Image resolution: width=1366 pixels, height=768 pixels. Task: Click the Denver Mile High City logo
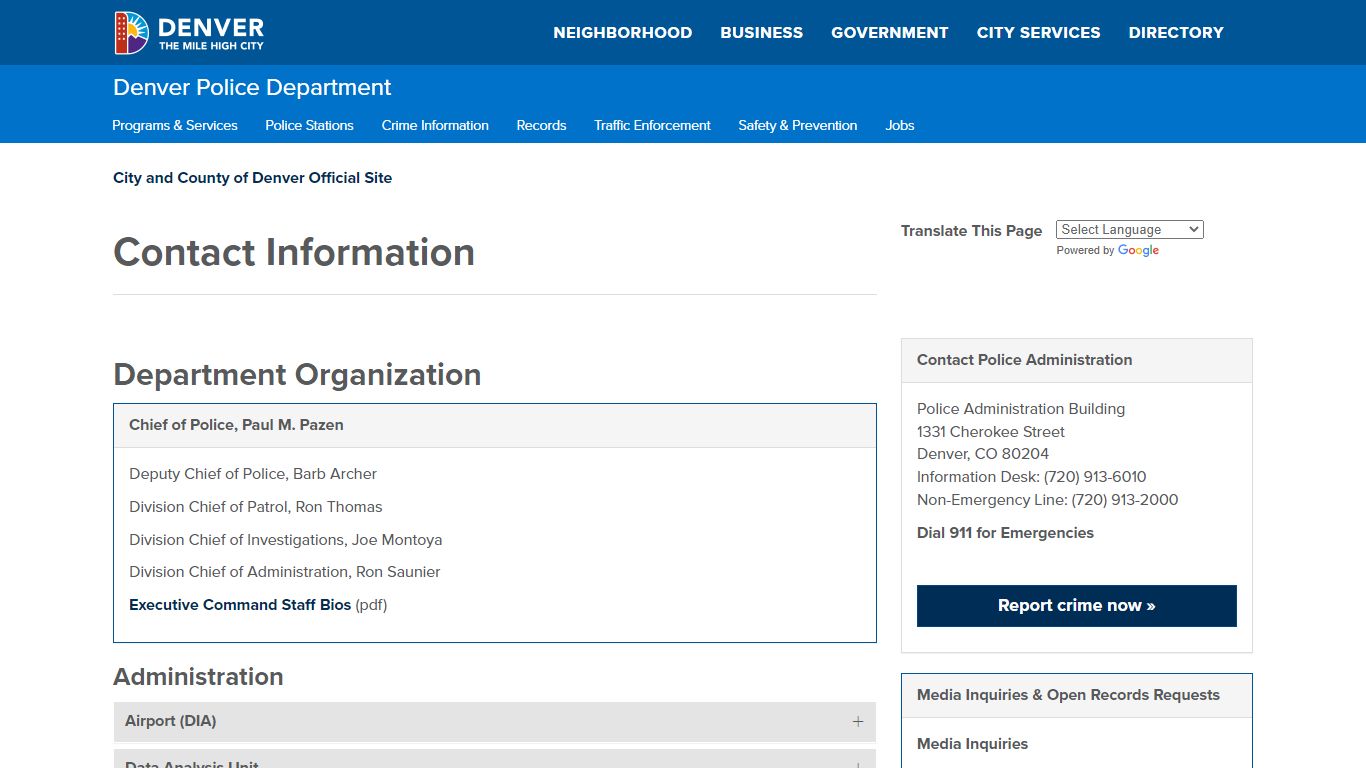pyautogui.click(x=189, y=33)
